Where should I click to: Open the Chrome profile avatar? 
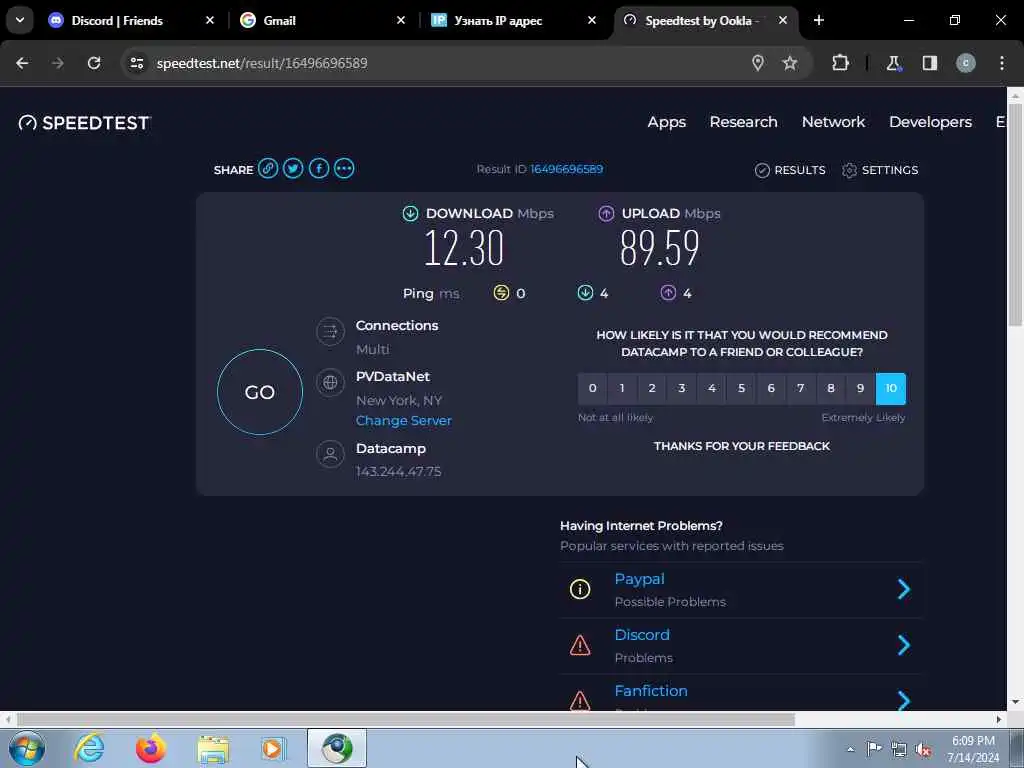point(966,63)
